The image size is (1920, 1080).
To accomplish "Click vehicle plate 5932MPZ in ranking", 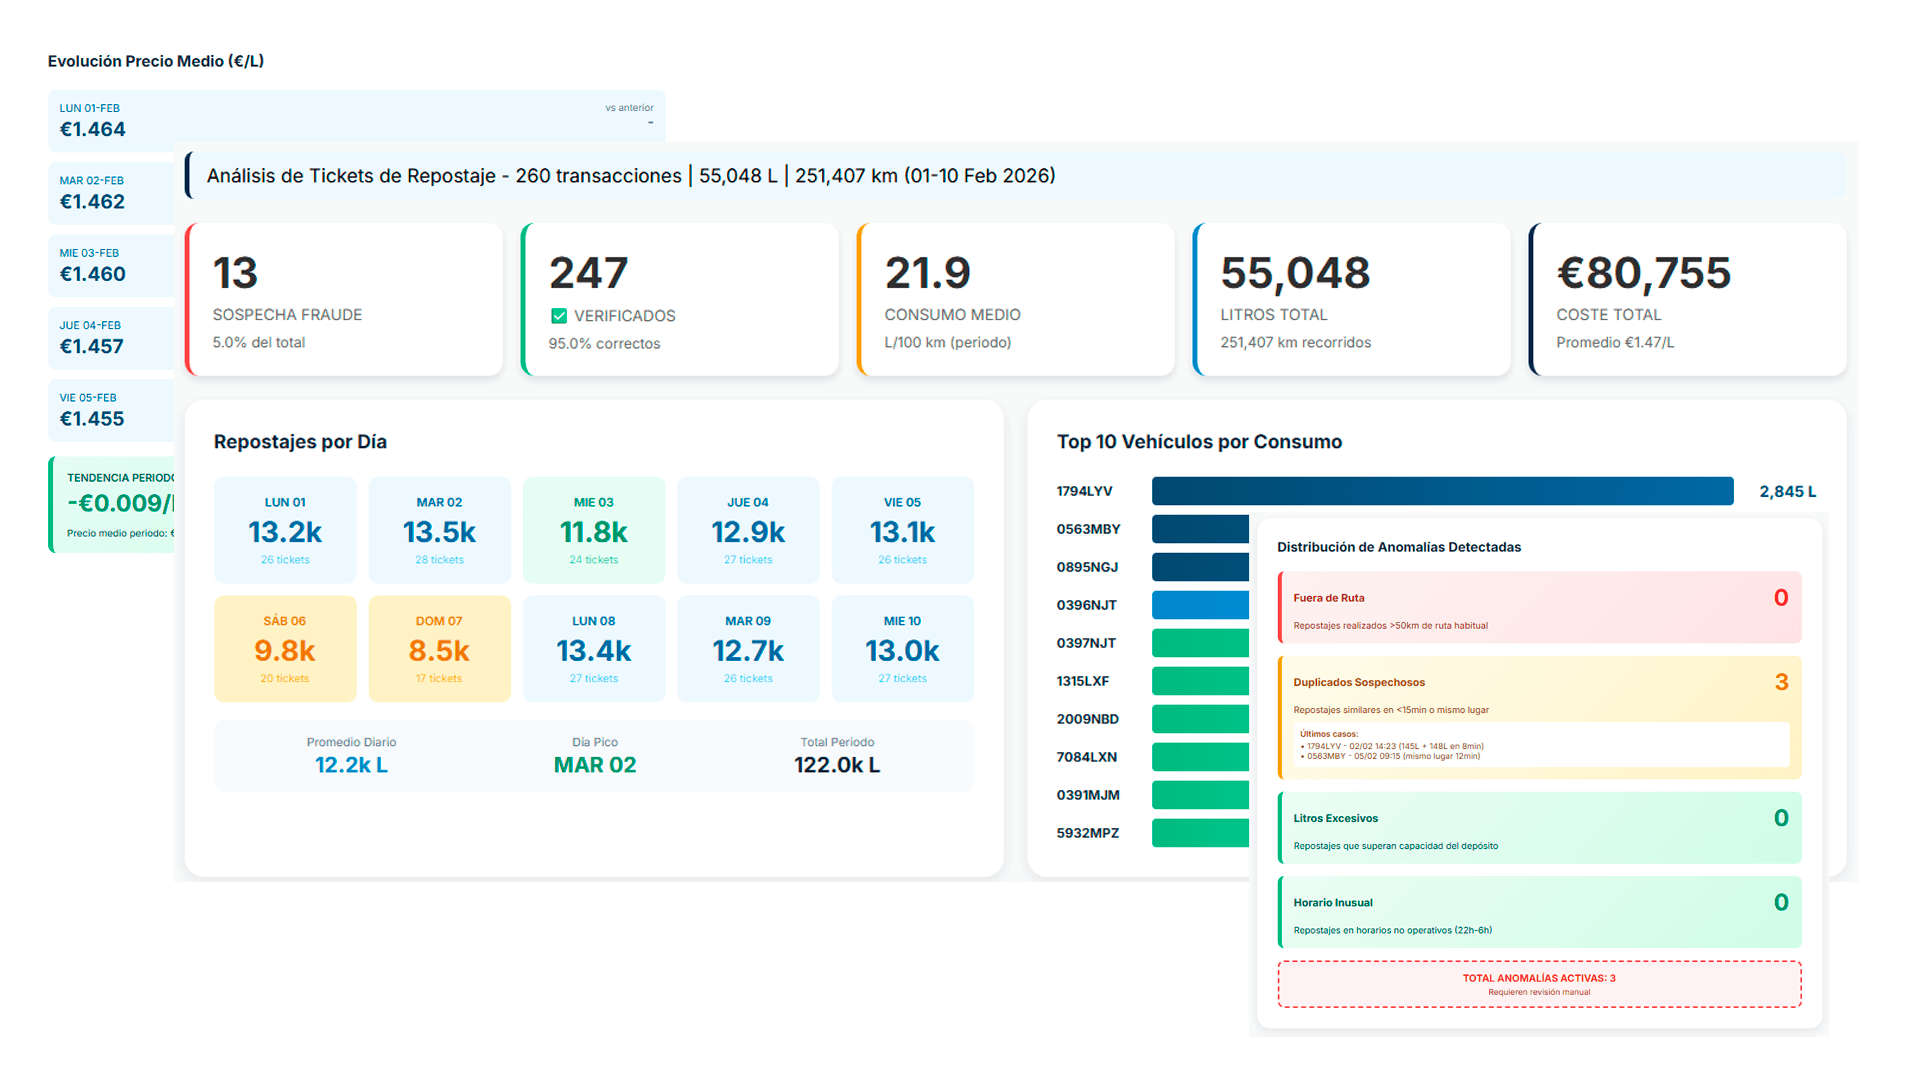I will (x=1088, y=833).
